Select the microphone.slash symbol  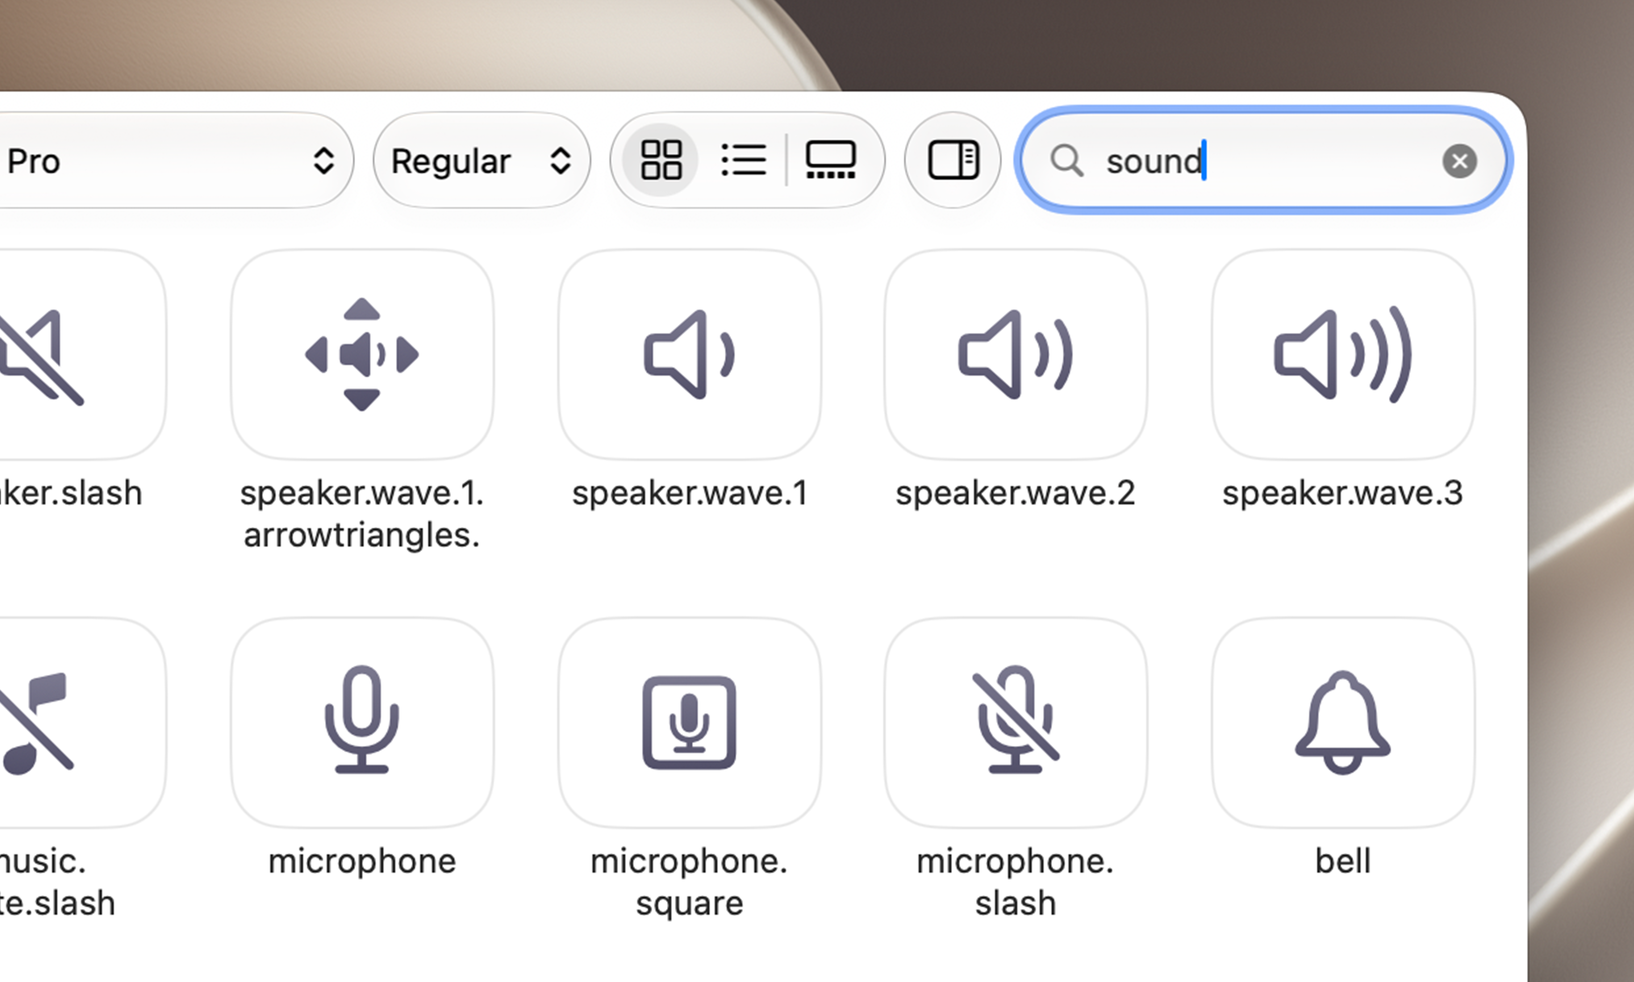tap(1015, 722)
